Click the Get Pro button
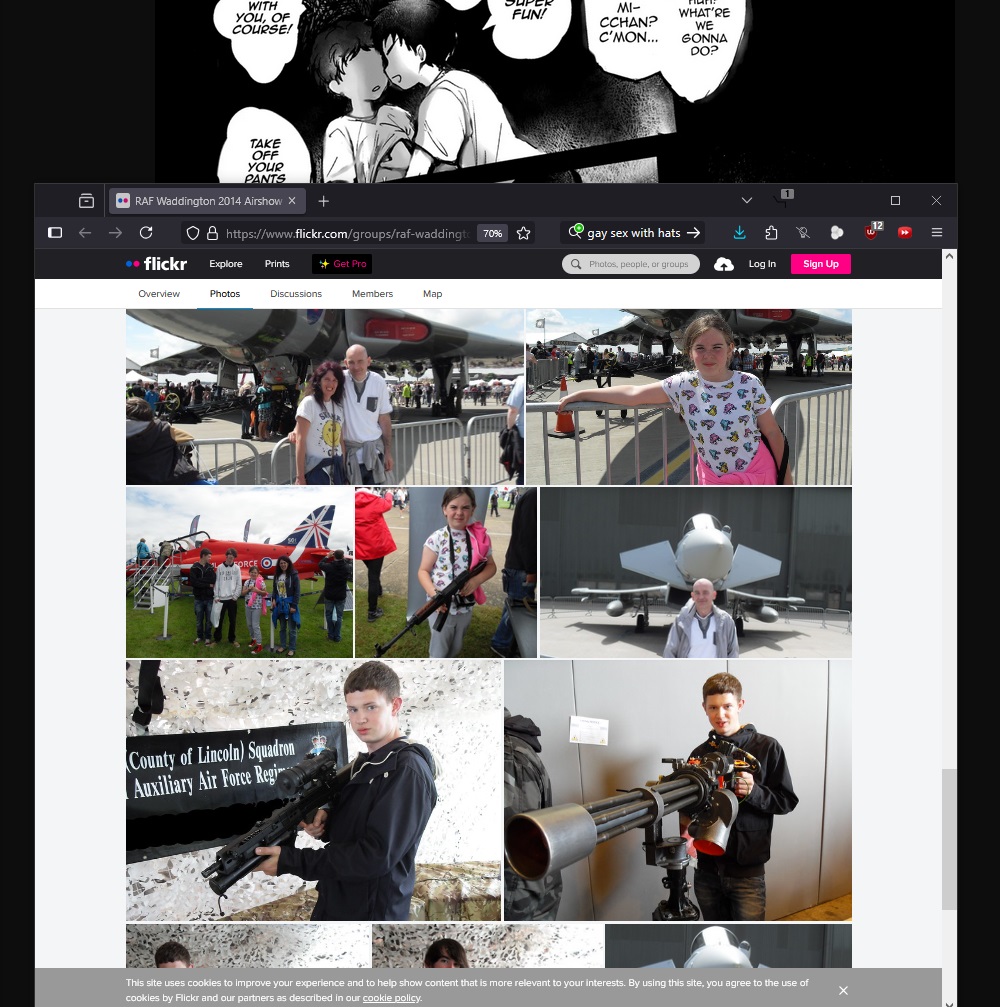Viewport: 1000px width, 1007px height. [x=342, y=264]
